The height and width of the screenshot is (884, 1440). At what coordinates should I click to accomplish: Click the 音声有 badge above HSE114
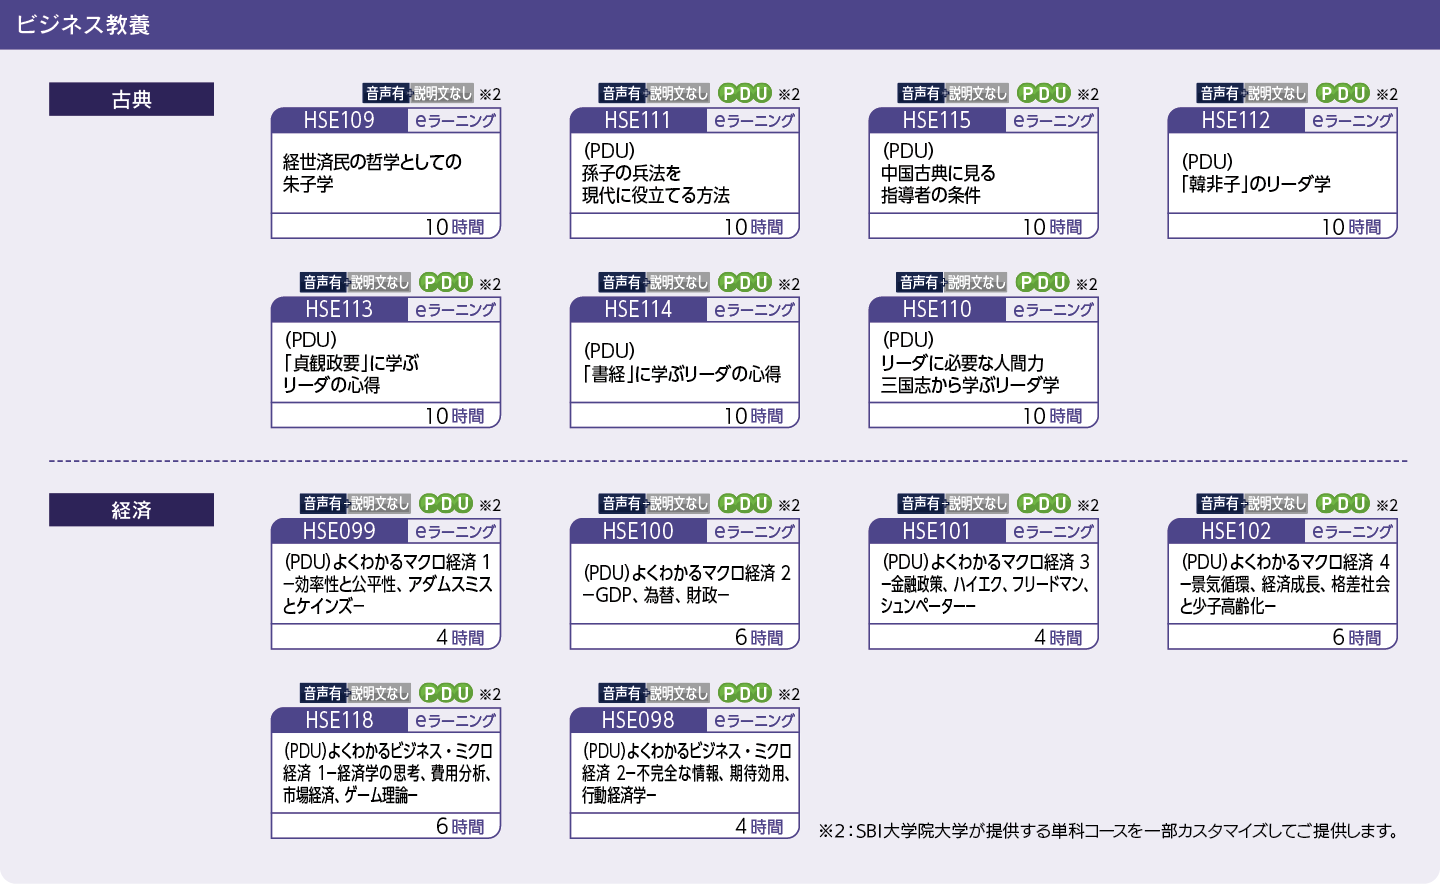click(621, 282)
